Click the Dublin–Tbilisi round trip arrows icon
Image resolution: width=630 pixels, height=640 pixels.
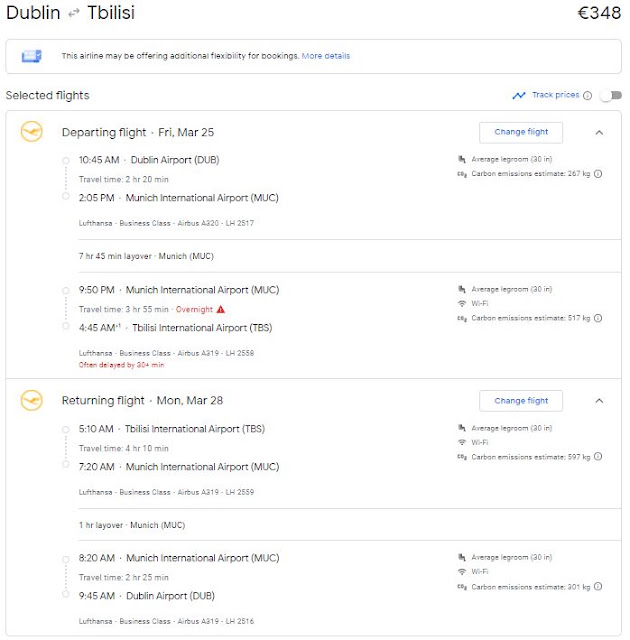[x=74, y=13]
